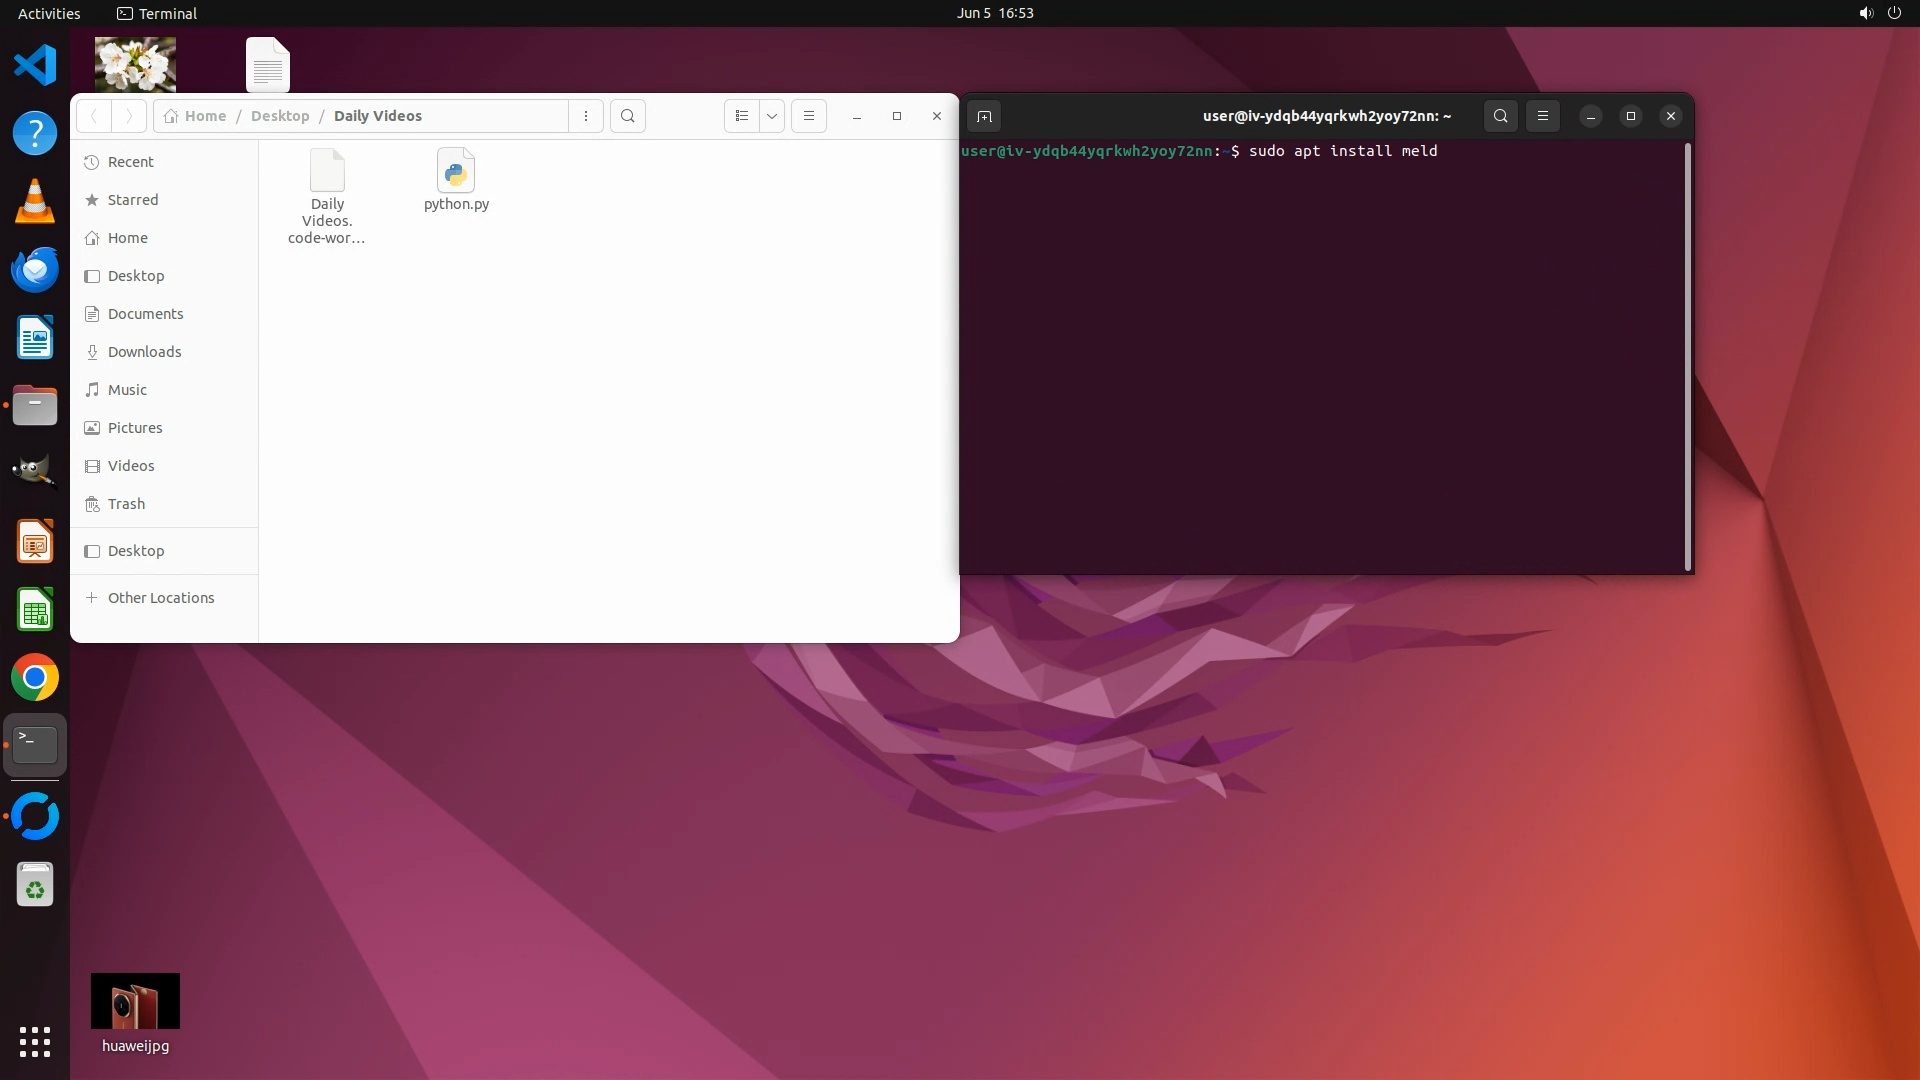Click Desktop in the path breadcrumb
The height and width of the screenshot is (1080, 1920).
280,116
